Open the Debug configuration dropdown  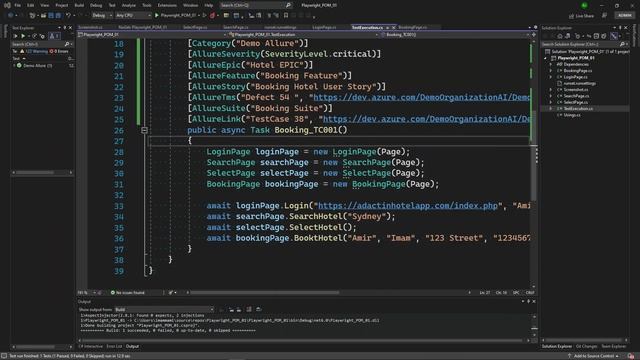pos(102,16)
